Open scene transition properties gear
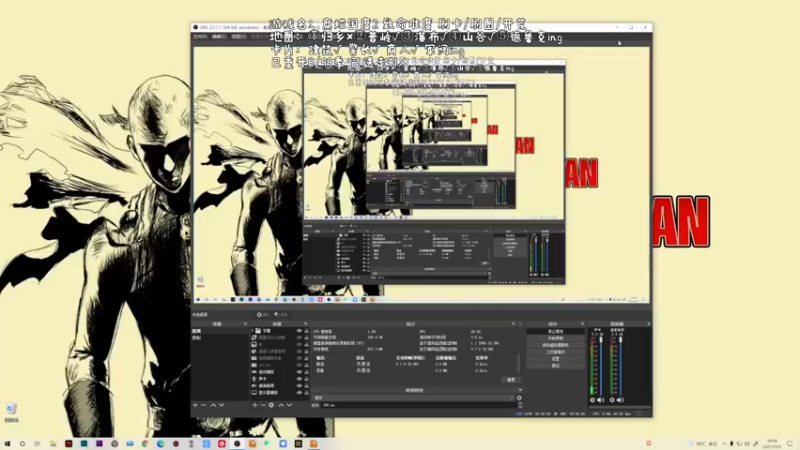800x450 pixels. click(x=519, y=398)
